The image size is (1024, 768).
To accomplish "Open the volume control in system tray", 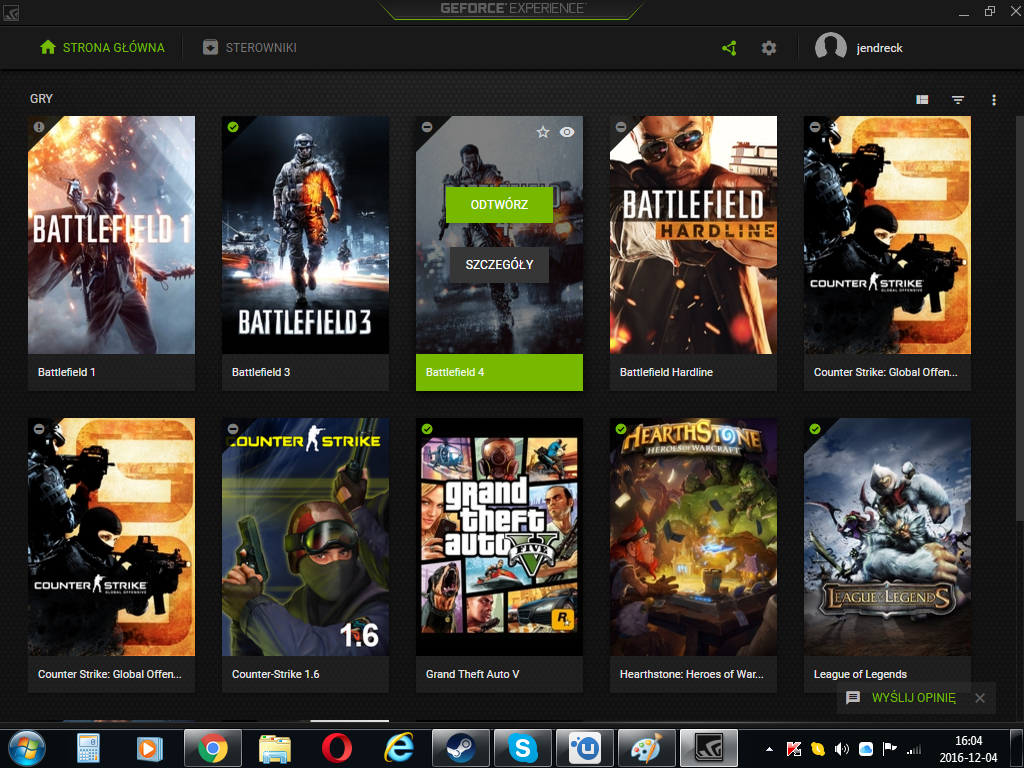I will coord(842,749).
